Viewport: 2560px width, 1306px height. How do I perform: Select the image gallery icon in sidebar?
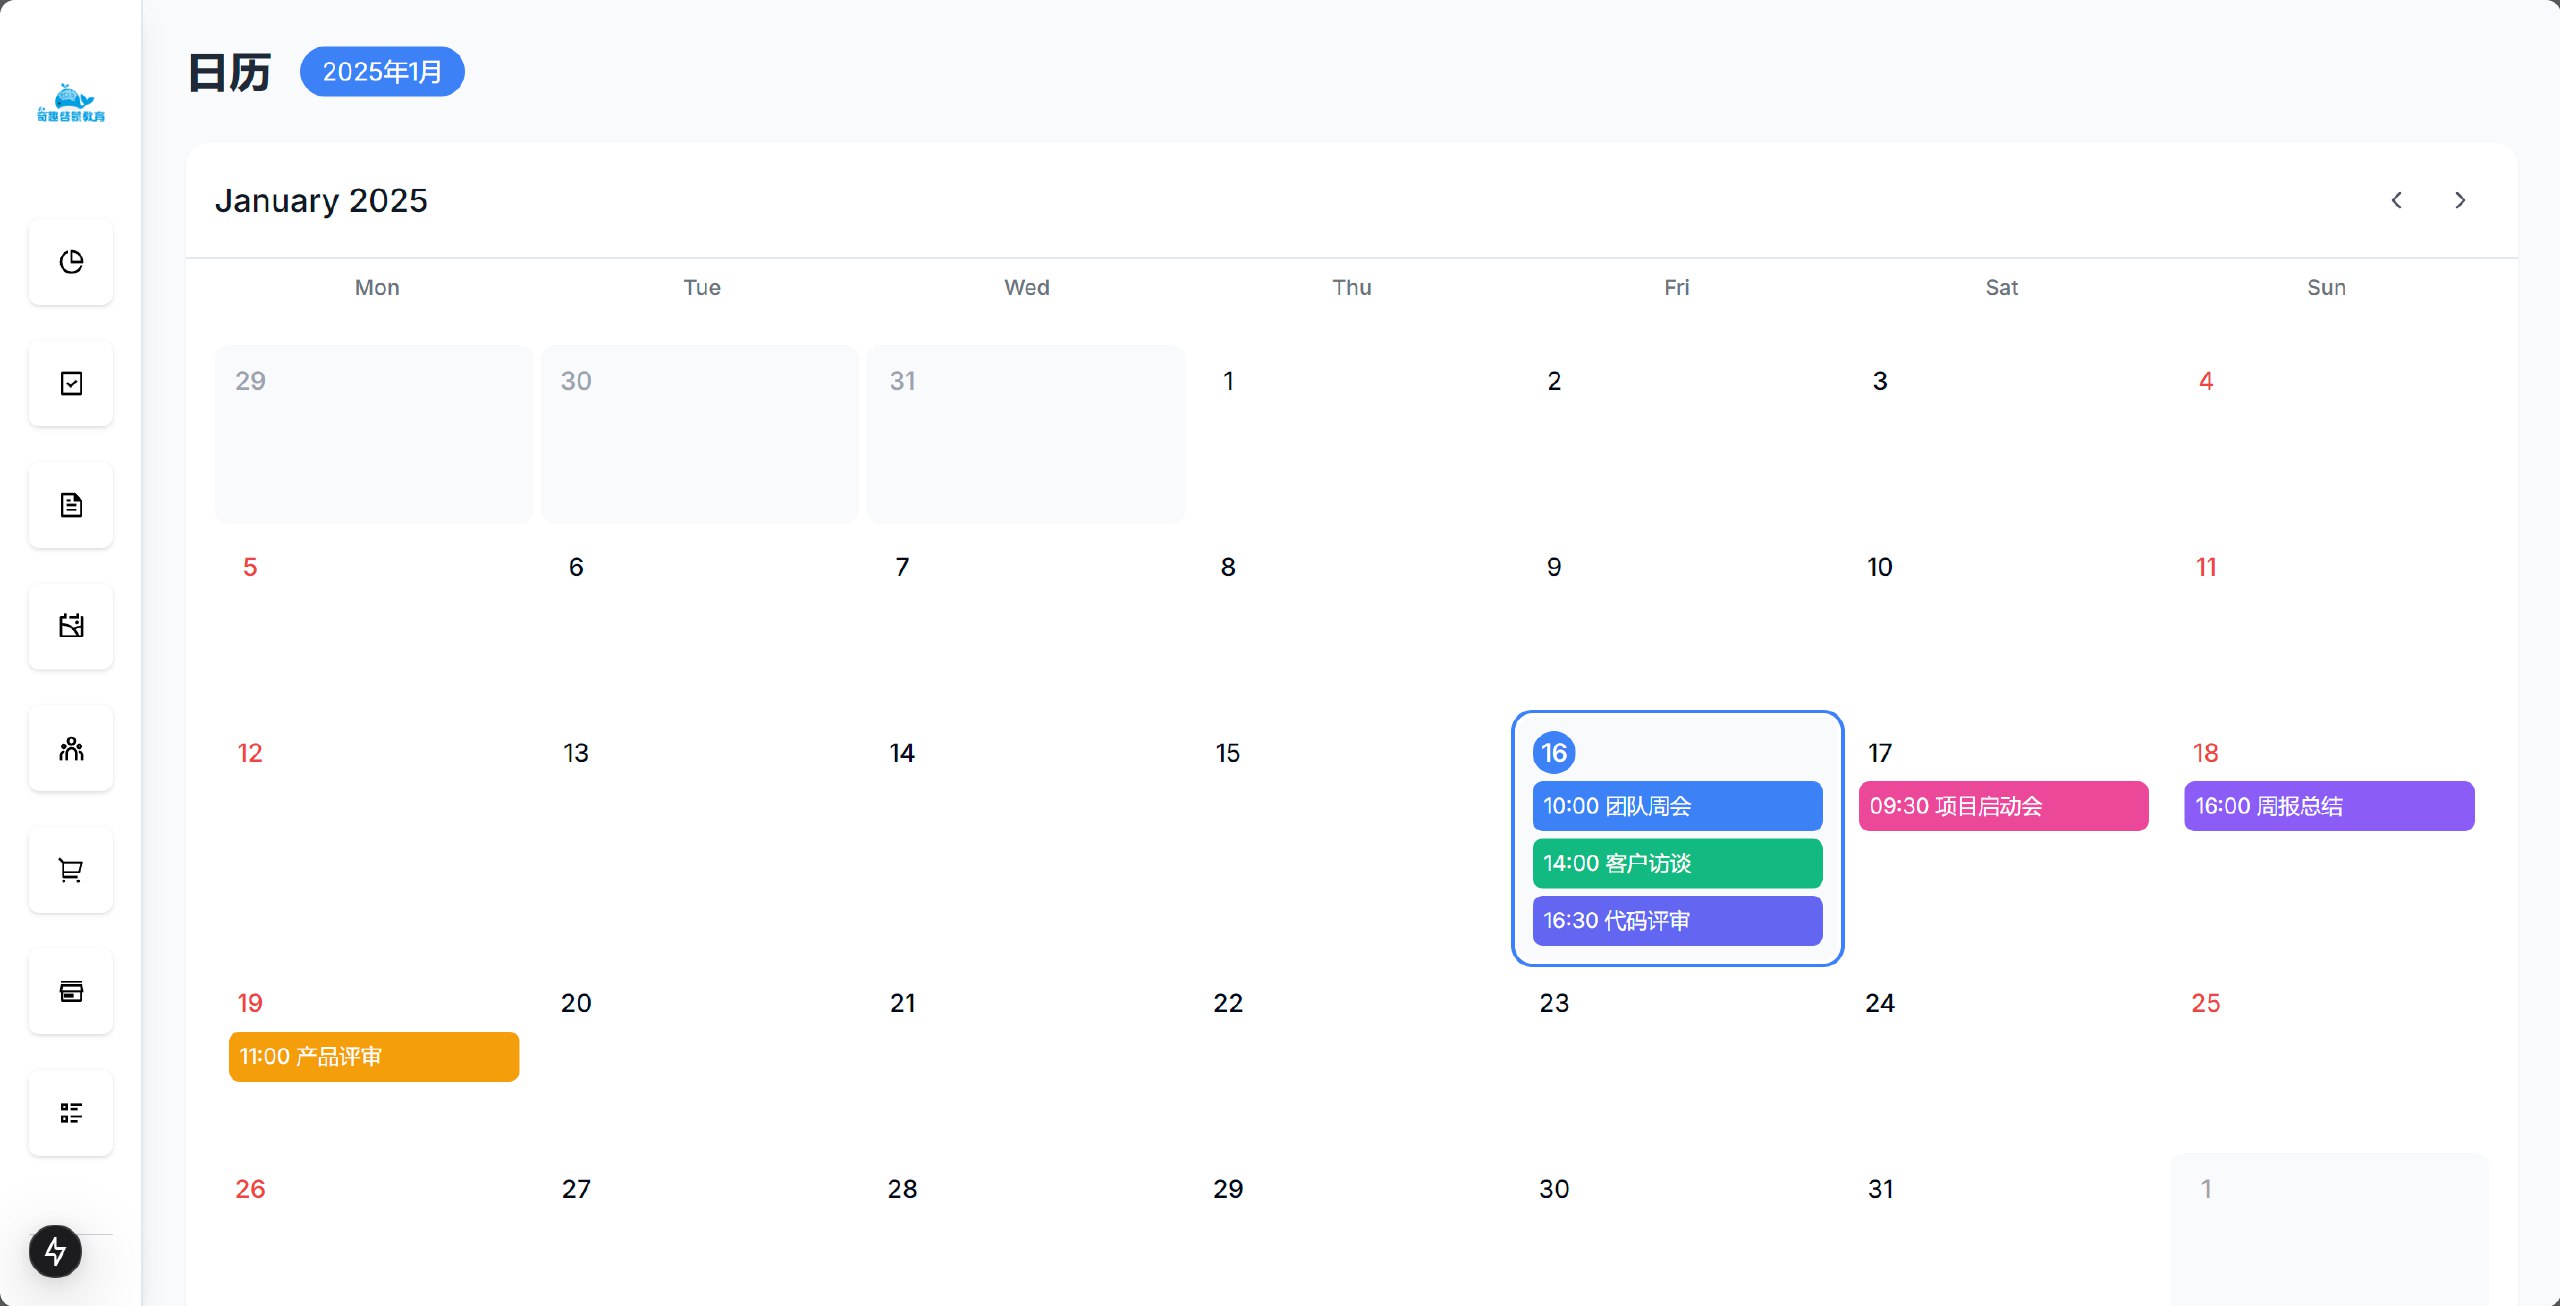pyautogui.click(x=70, y=626)
